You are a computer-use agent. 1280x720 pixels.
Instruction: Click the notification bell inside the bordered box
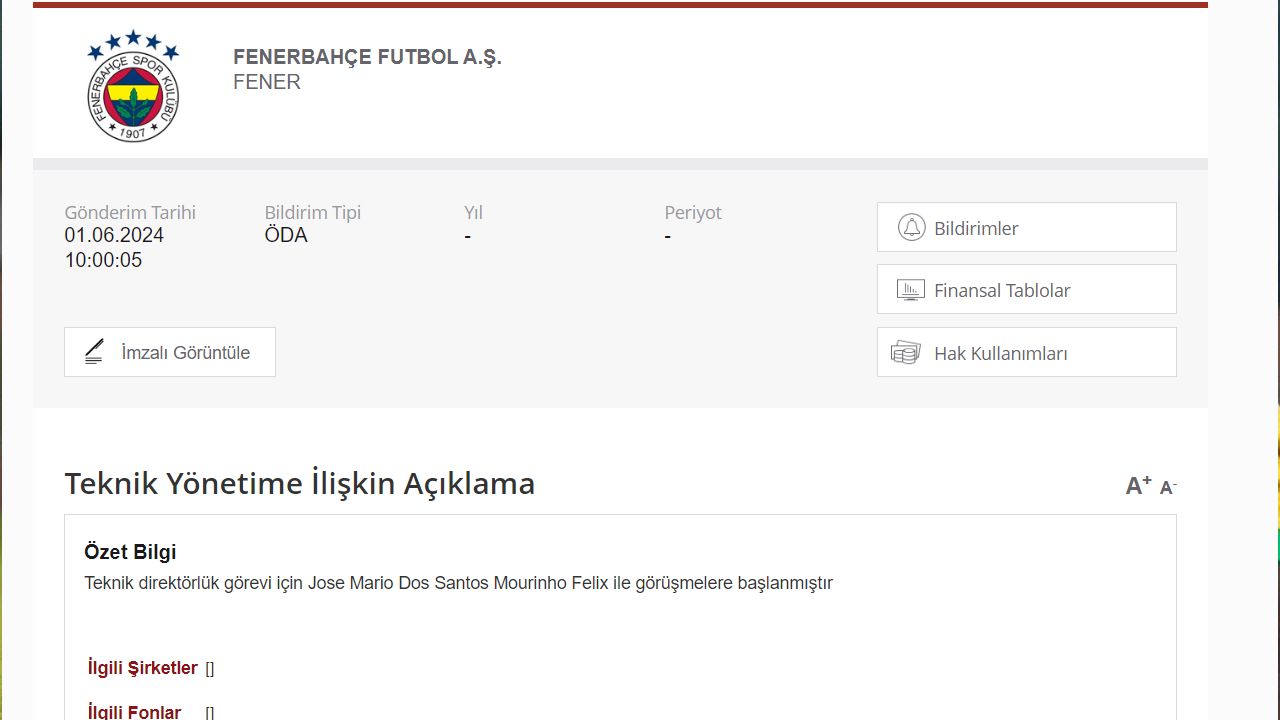click(910, 227)
